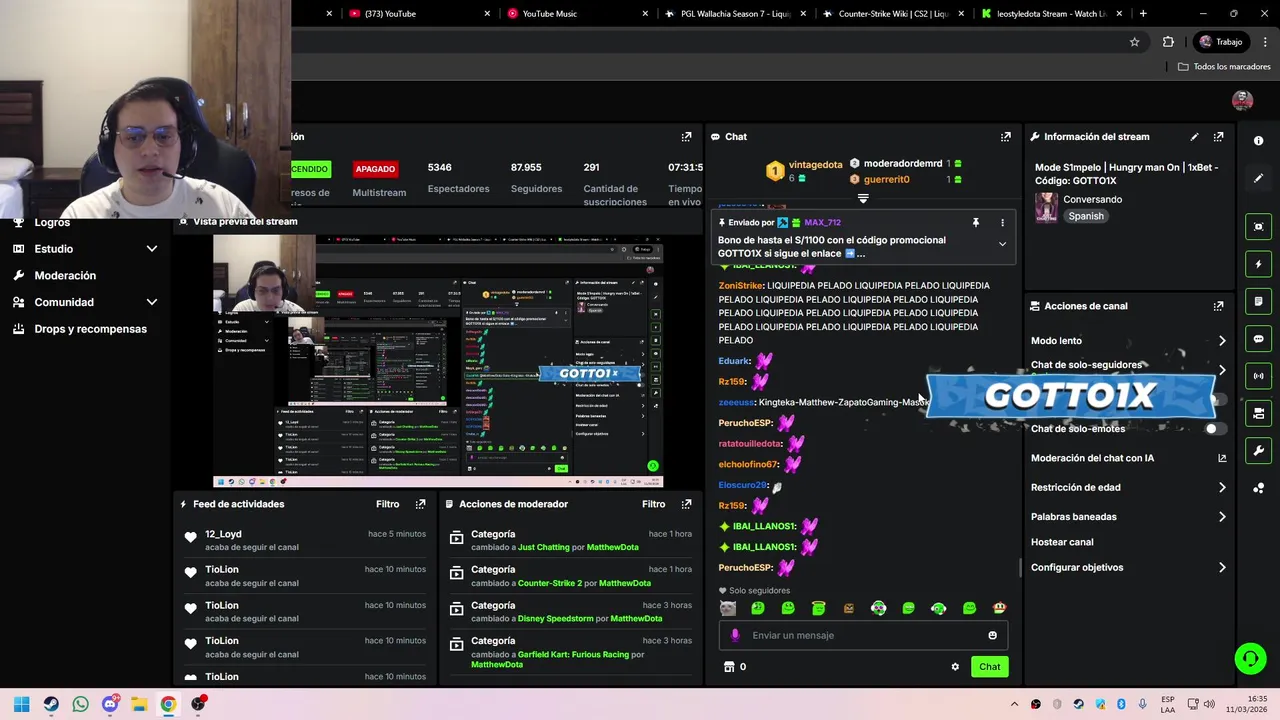Open Palabras baneadas options arrow
1280x720 pixels.
click(x=1222, y=517)
